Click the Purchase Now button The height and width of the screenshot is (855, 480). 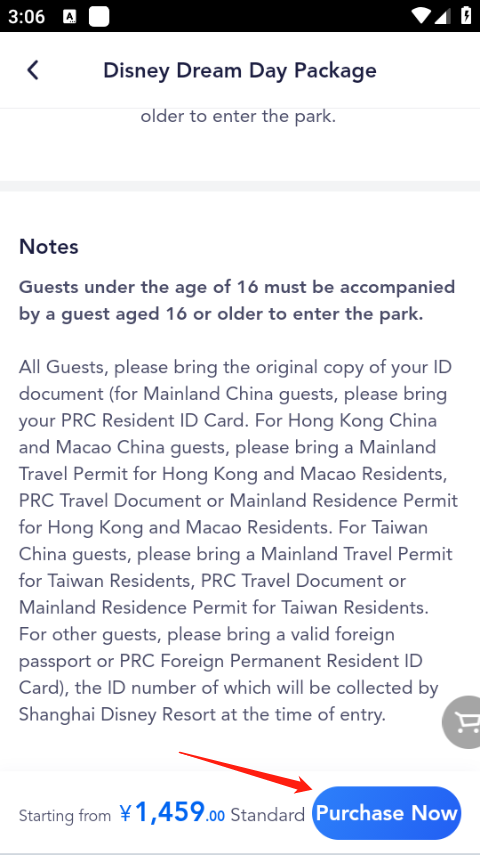click(x=386, y=813)
